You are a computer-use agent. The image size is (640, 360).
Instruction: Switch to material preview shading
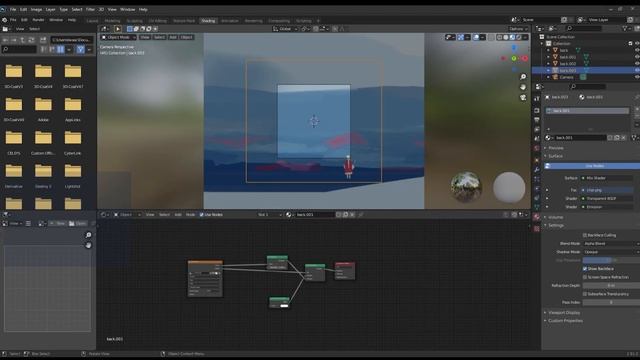[x=512, y=37]
